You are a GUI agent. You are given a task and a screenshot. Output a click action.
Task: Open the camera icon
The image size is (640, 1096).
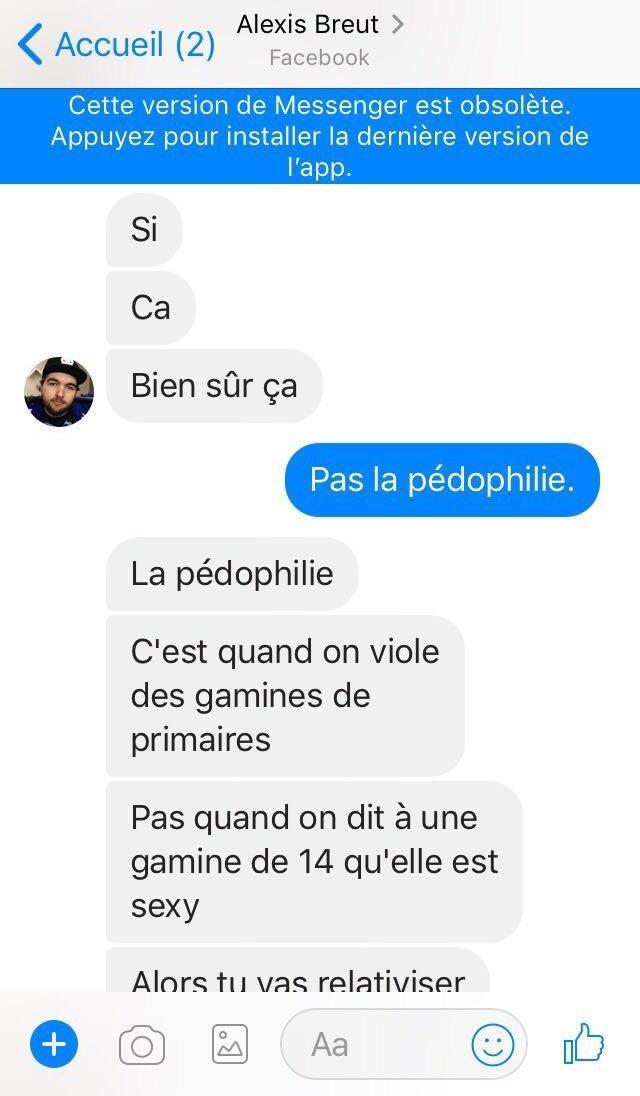[x=142, y=1046]
